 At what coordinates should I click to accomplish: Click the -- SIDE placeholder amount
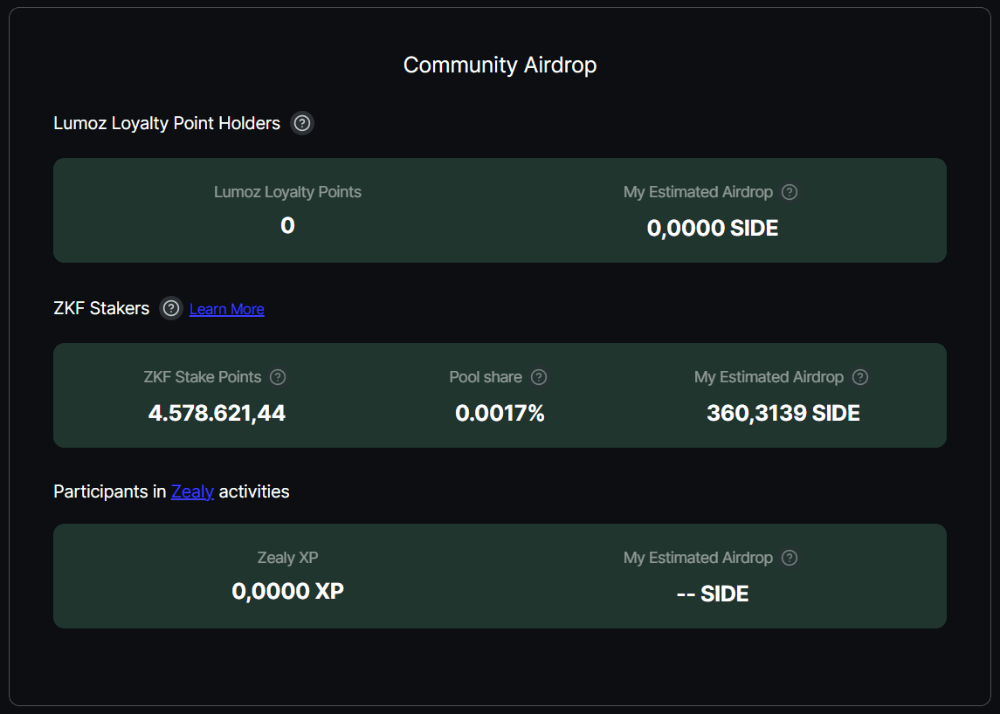point(712,594)
